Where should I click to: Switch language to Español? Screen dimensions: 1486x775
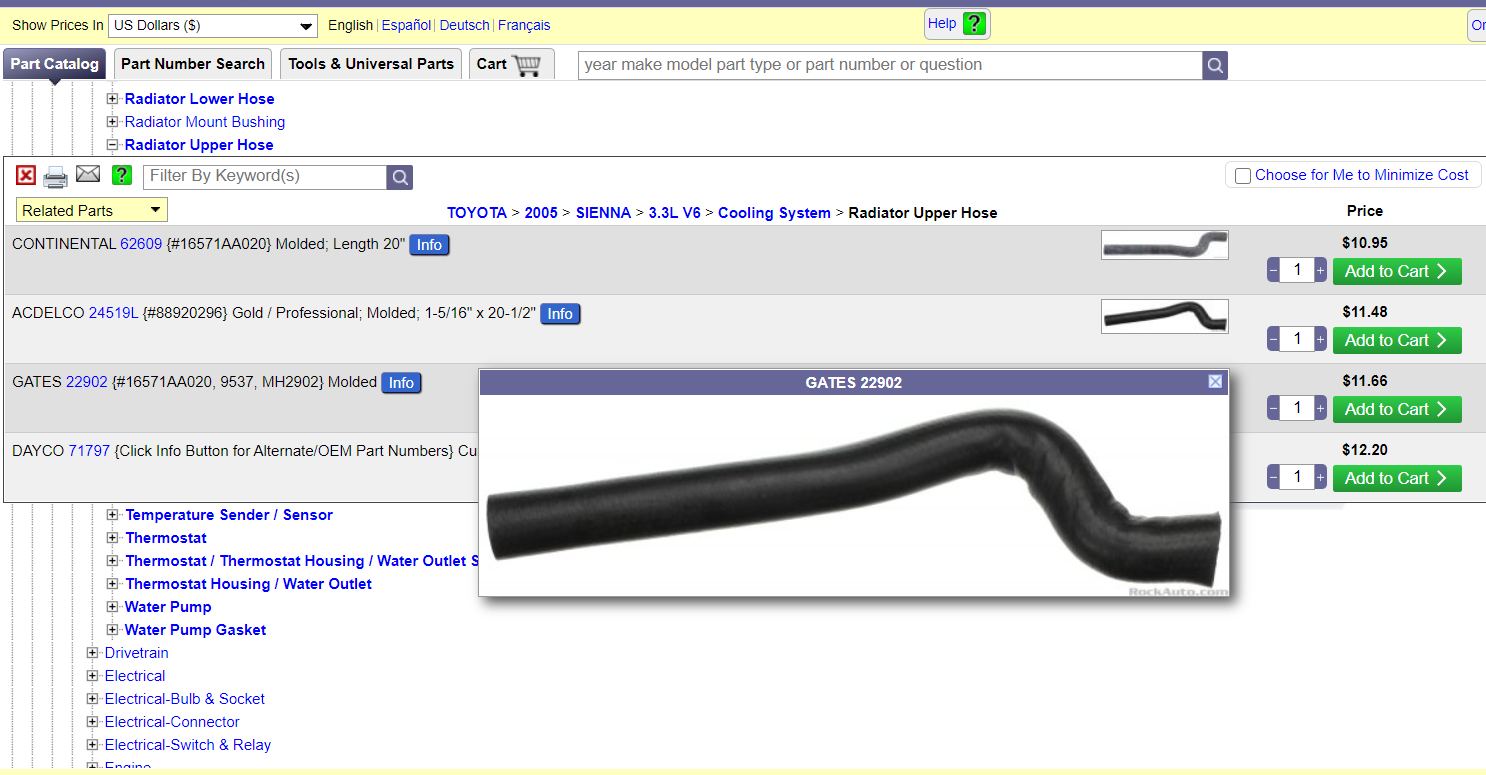point(406,26)
